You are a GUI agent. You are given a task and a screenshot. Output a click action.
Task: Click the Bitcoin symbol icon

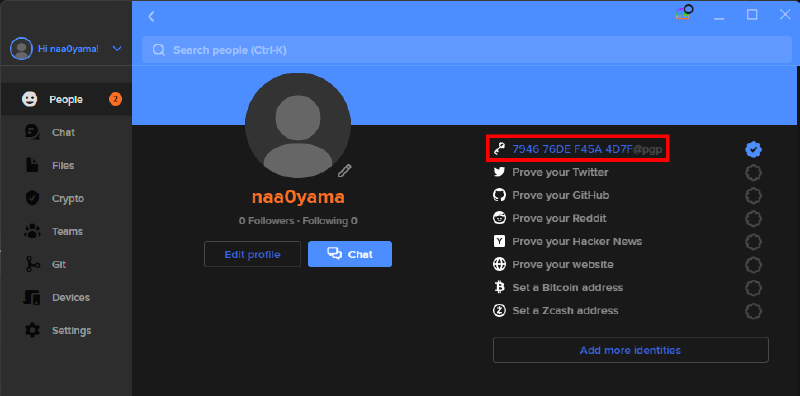(x=499, y=287)
